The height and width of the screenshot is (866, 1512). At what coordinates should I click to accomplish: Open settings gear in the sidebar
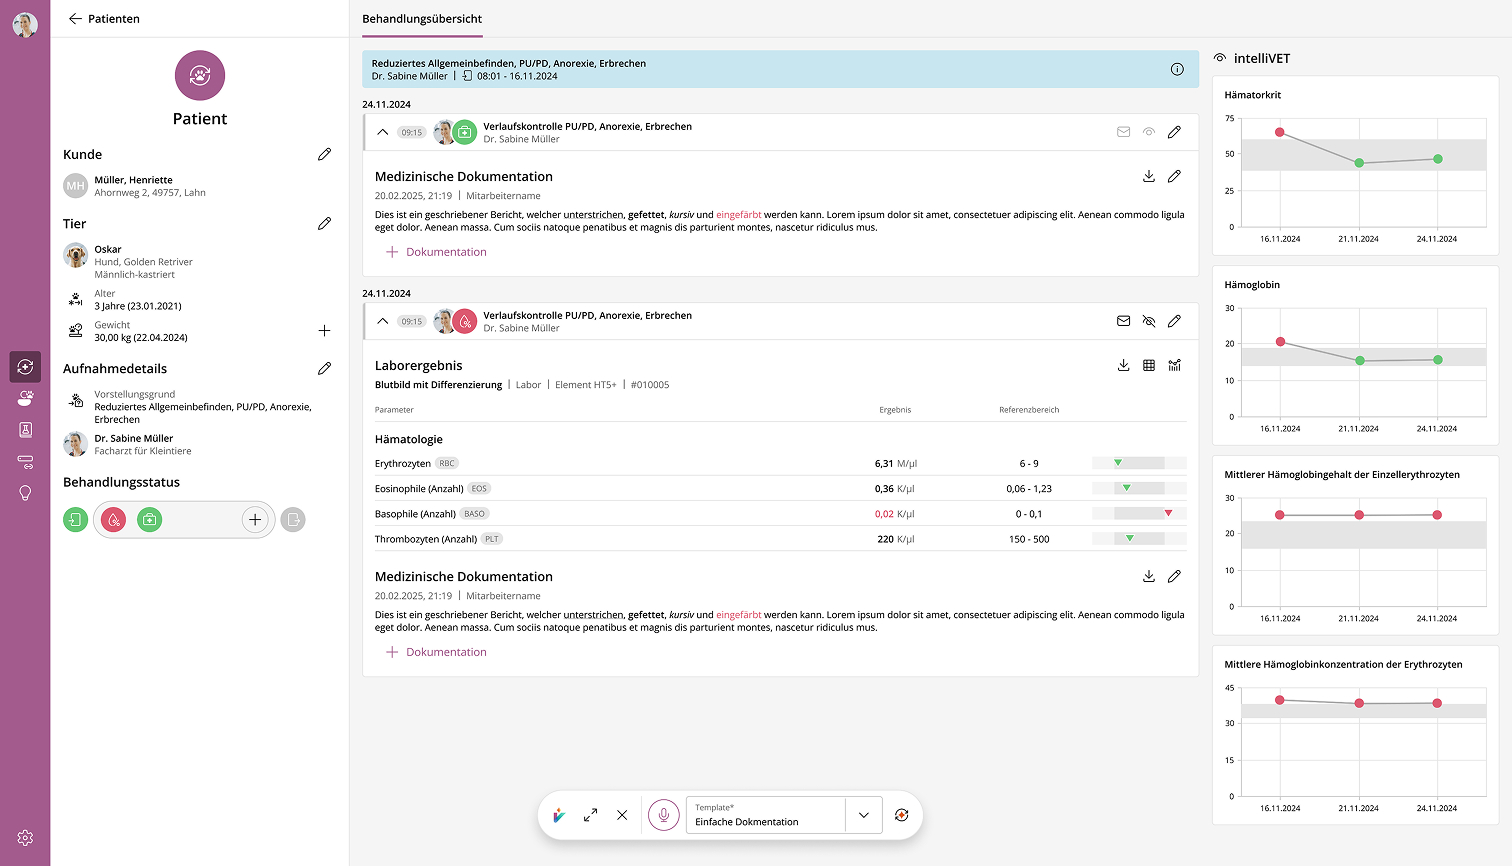[25, 838]
